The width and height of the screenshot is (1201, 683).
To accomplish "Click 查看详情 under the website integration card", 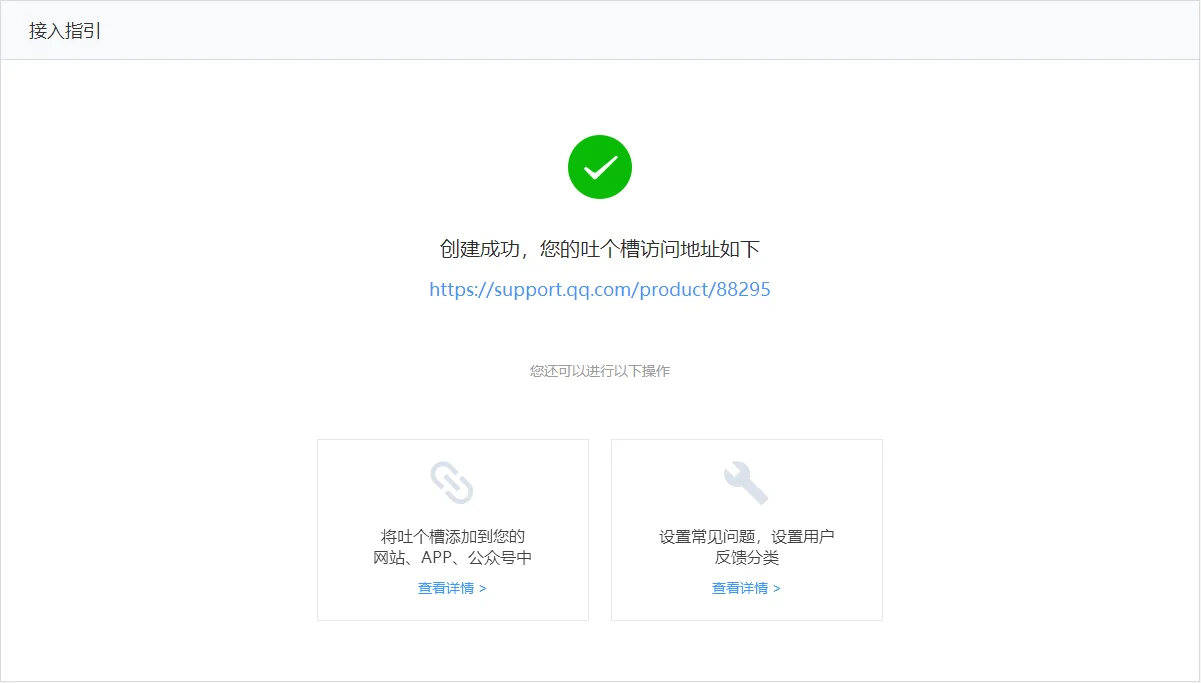I will click(x=447, y=589).
